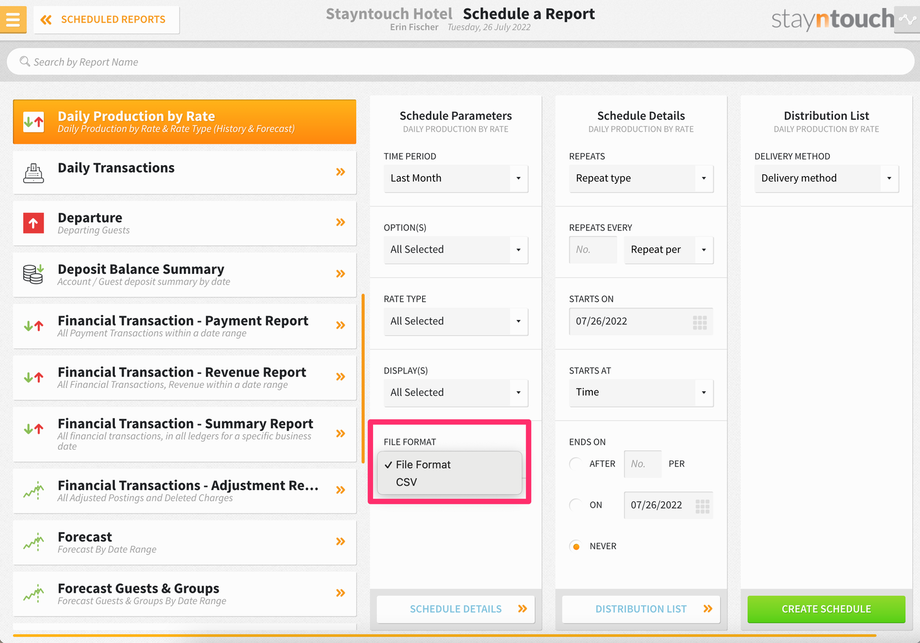The width and height of the screenshot is (920, 643).
Task: Click the Forecast chart icon
Action: pos(33,542)
